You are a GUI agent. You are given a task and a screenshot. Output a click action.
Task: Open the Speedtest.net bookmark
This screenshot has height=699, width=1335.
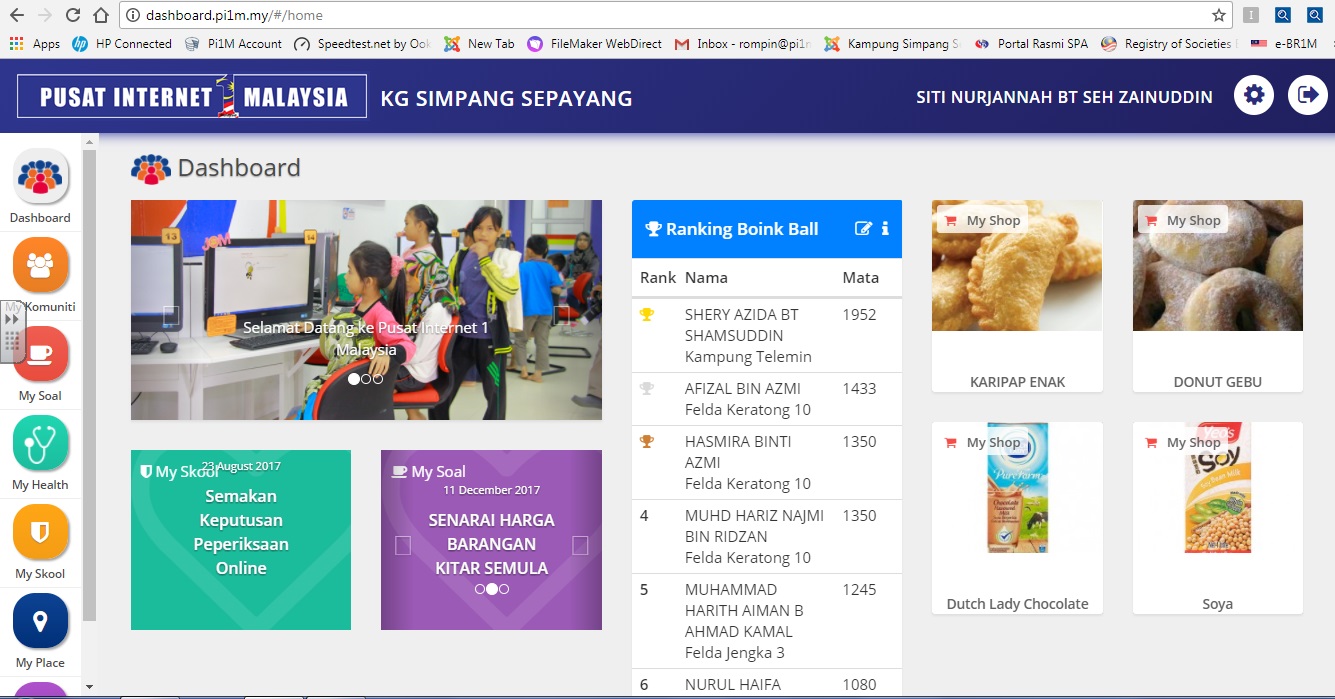362,44
